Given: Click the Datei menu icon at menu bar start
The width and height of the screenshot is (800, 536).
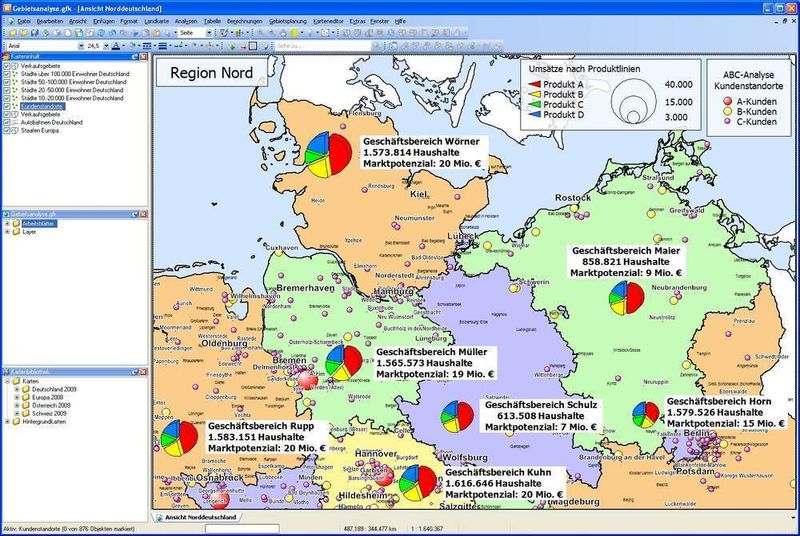Looking at the screenshot, I should coord(11,21).
